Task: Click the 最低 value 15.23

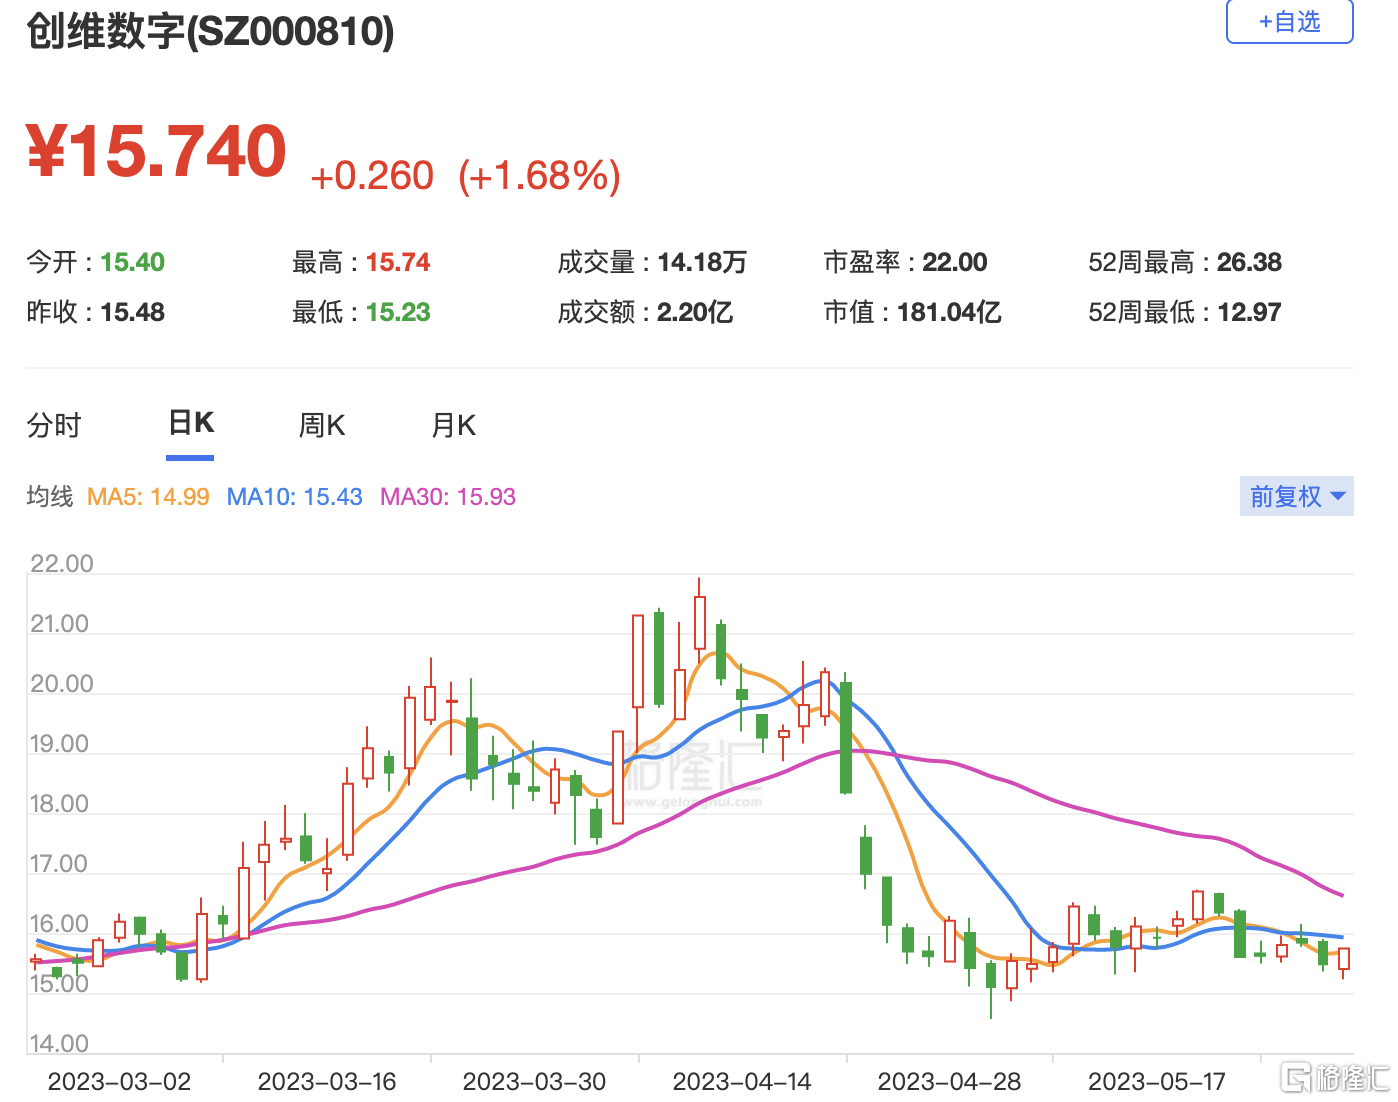Action: (x=398, y=312)
